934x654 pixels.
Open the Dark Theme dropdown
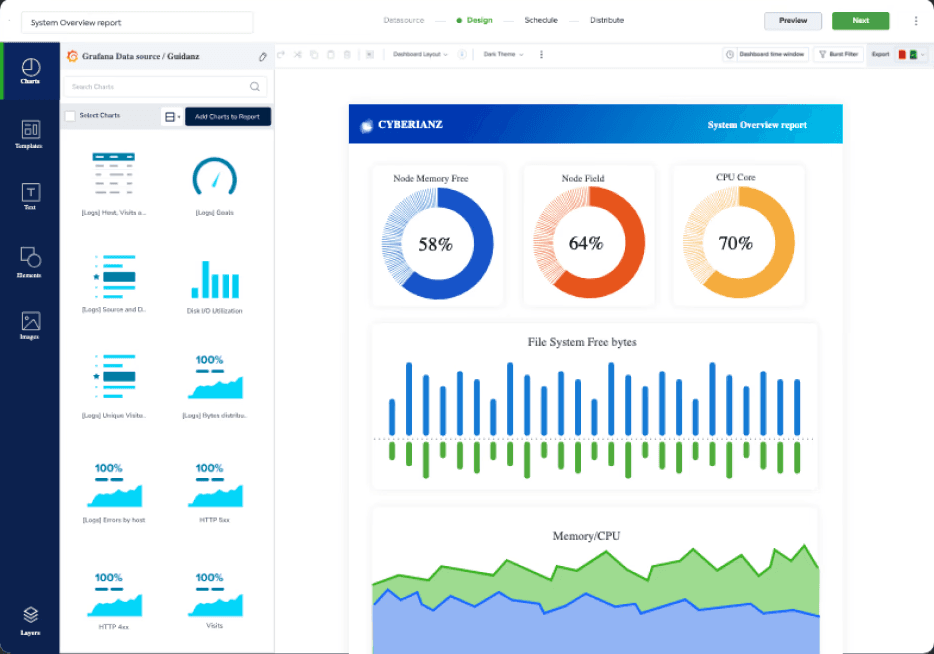503,54
